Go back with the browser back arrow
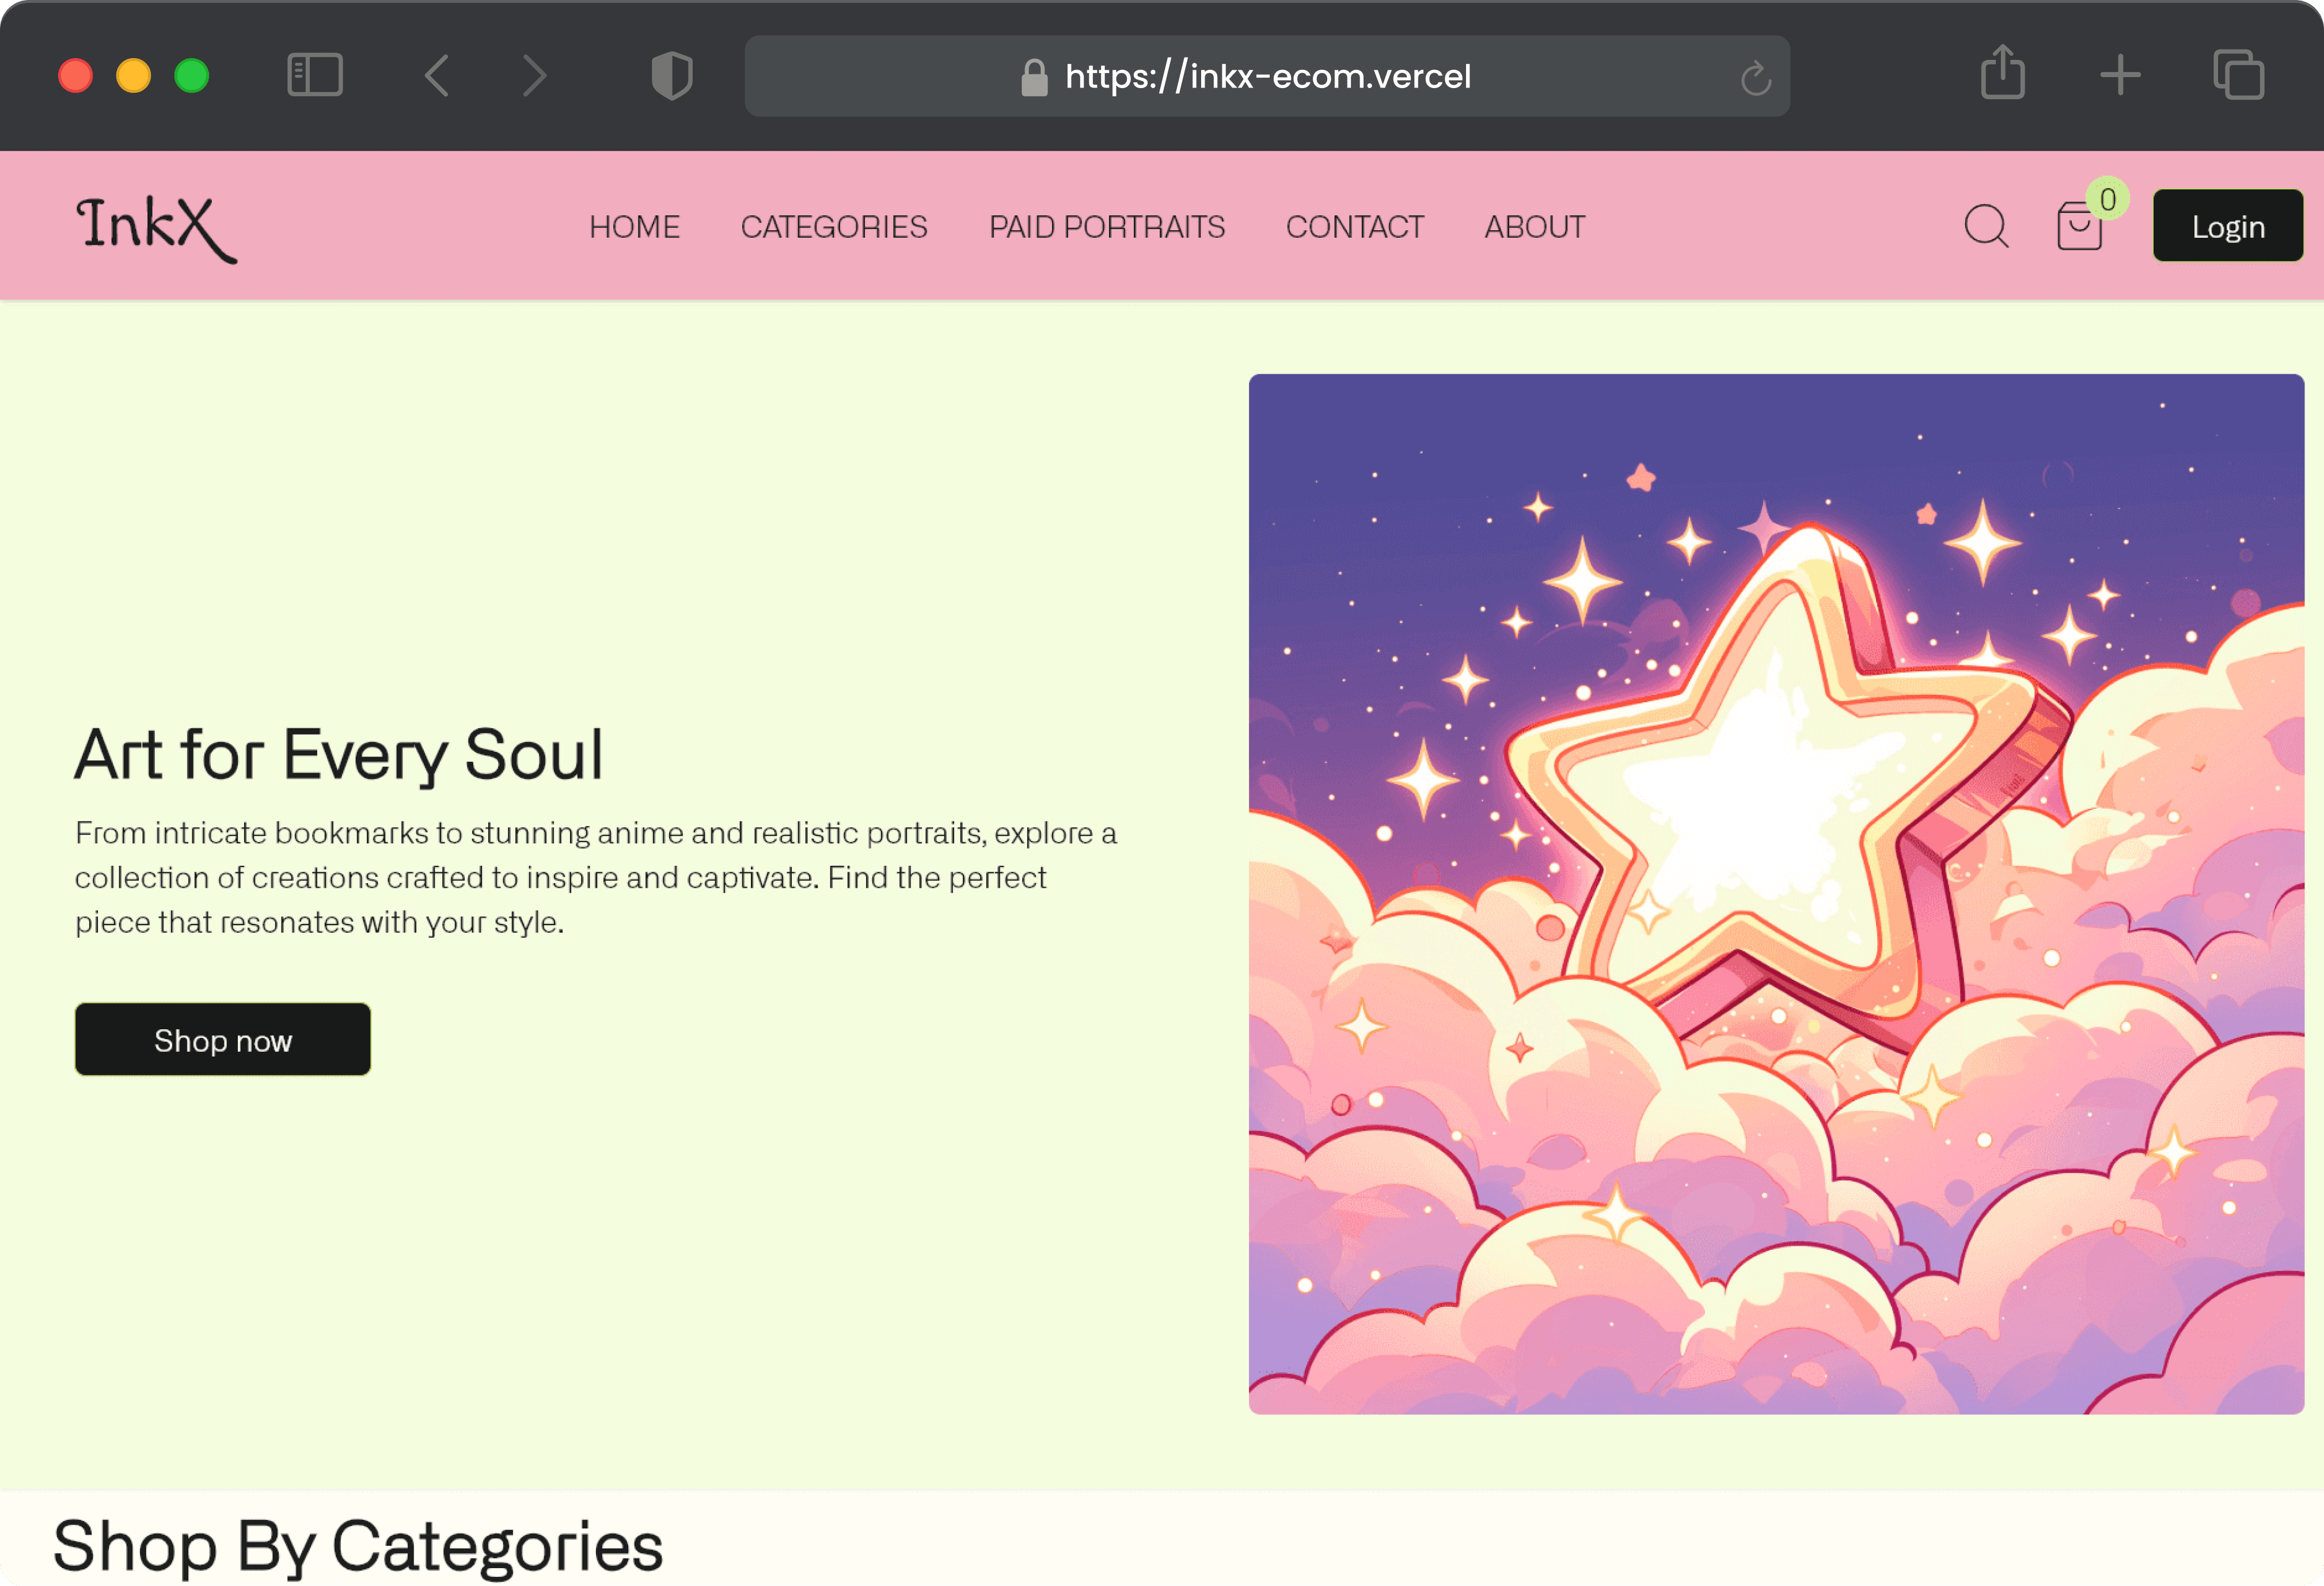2324x1586 pixels. pos(437,76)
